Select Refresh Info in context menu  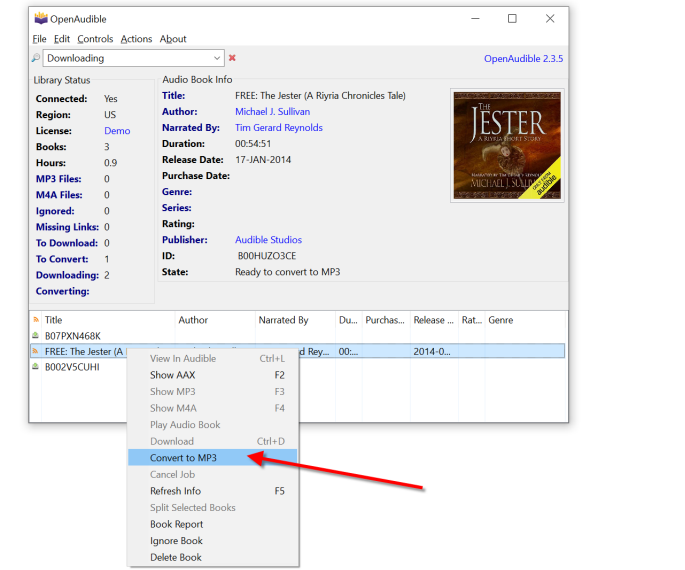click(x=213, y=491)
